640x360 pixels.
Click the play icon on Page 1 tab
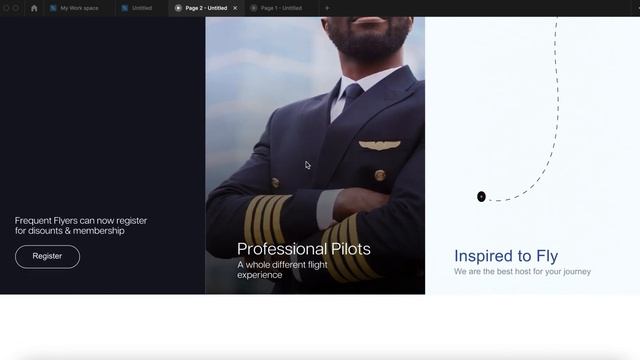point(253,8)
